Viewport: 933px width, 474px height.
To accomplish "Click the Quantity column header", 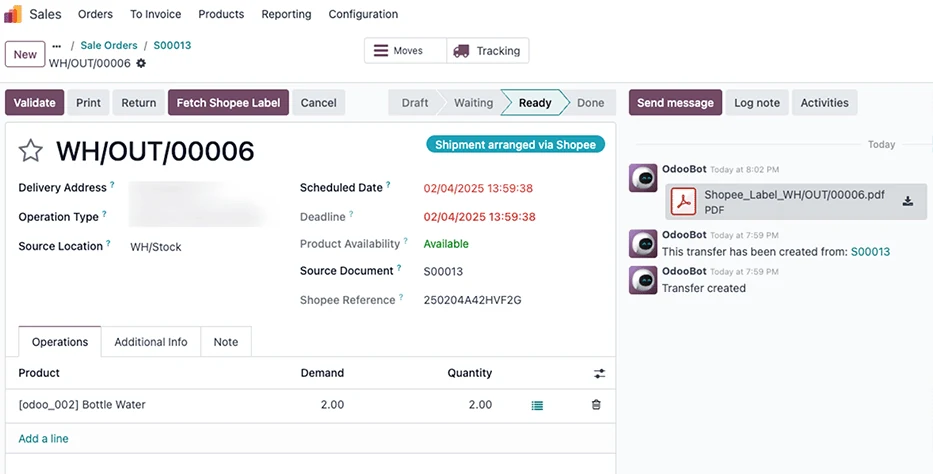I will point(469,373).
